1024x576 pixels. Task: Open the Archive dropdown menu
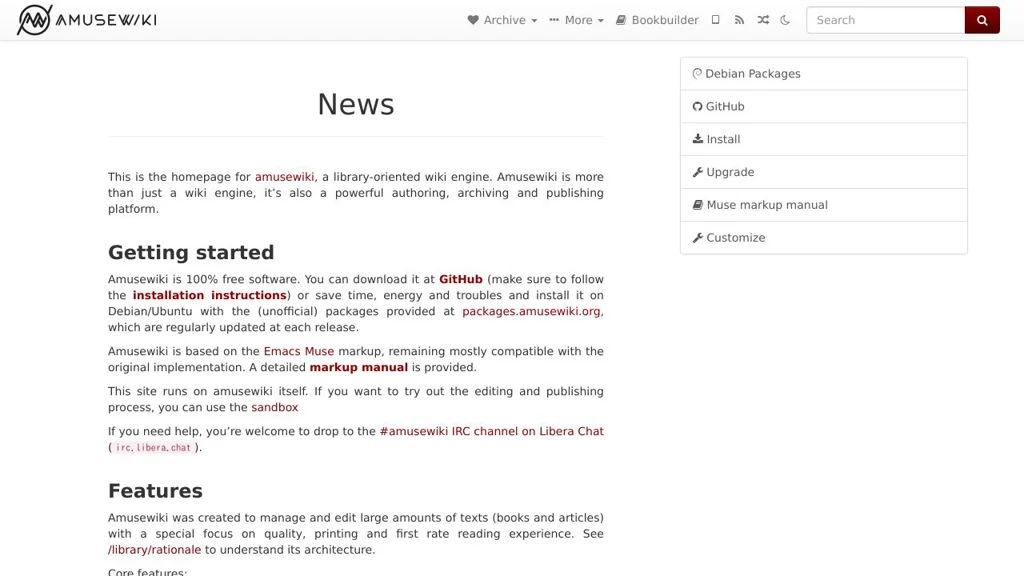(502, 20)
